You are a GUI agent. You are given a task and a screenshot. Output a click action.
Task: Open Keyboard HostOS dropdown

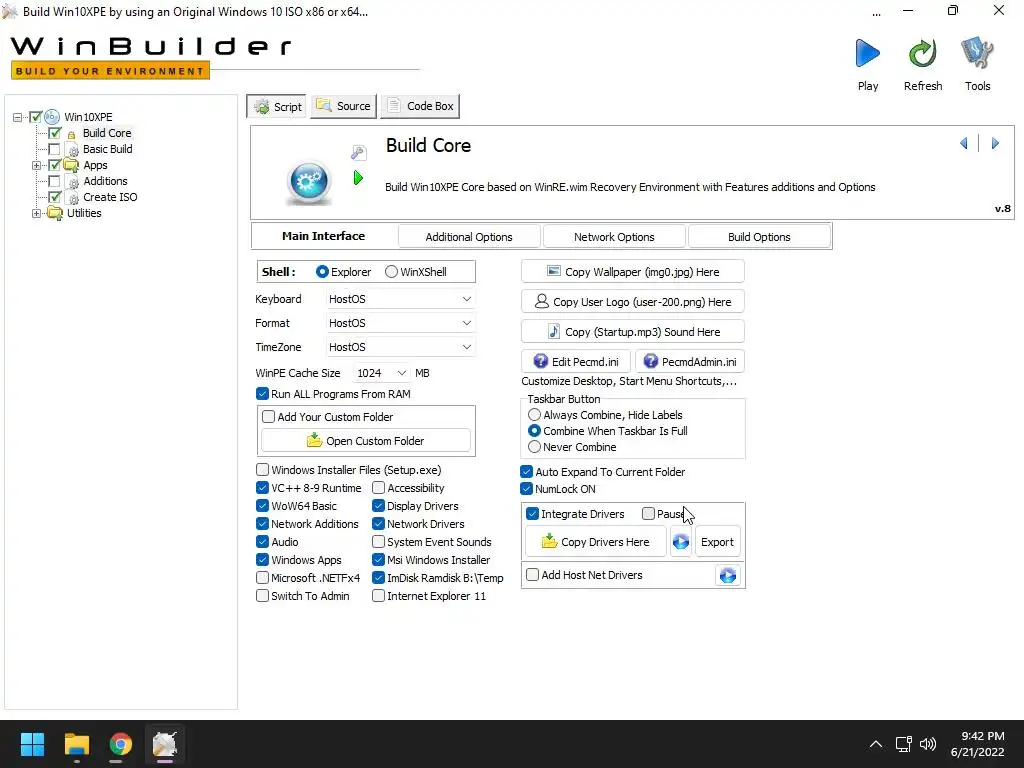click(x=400, y=299)
